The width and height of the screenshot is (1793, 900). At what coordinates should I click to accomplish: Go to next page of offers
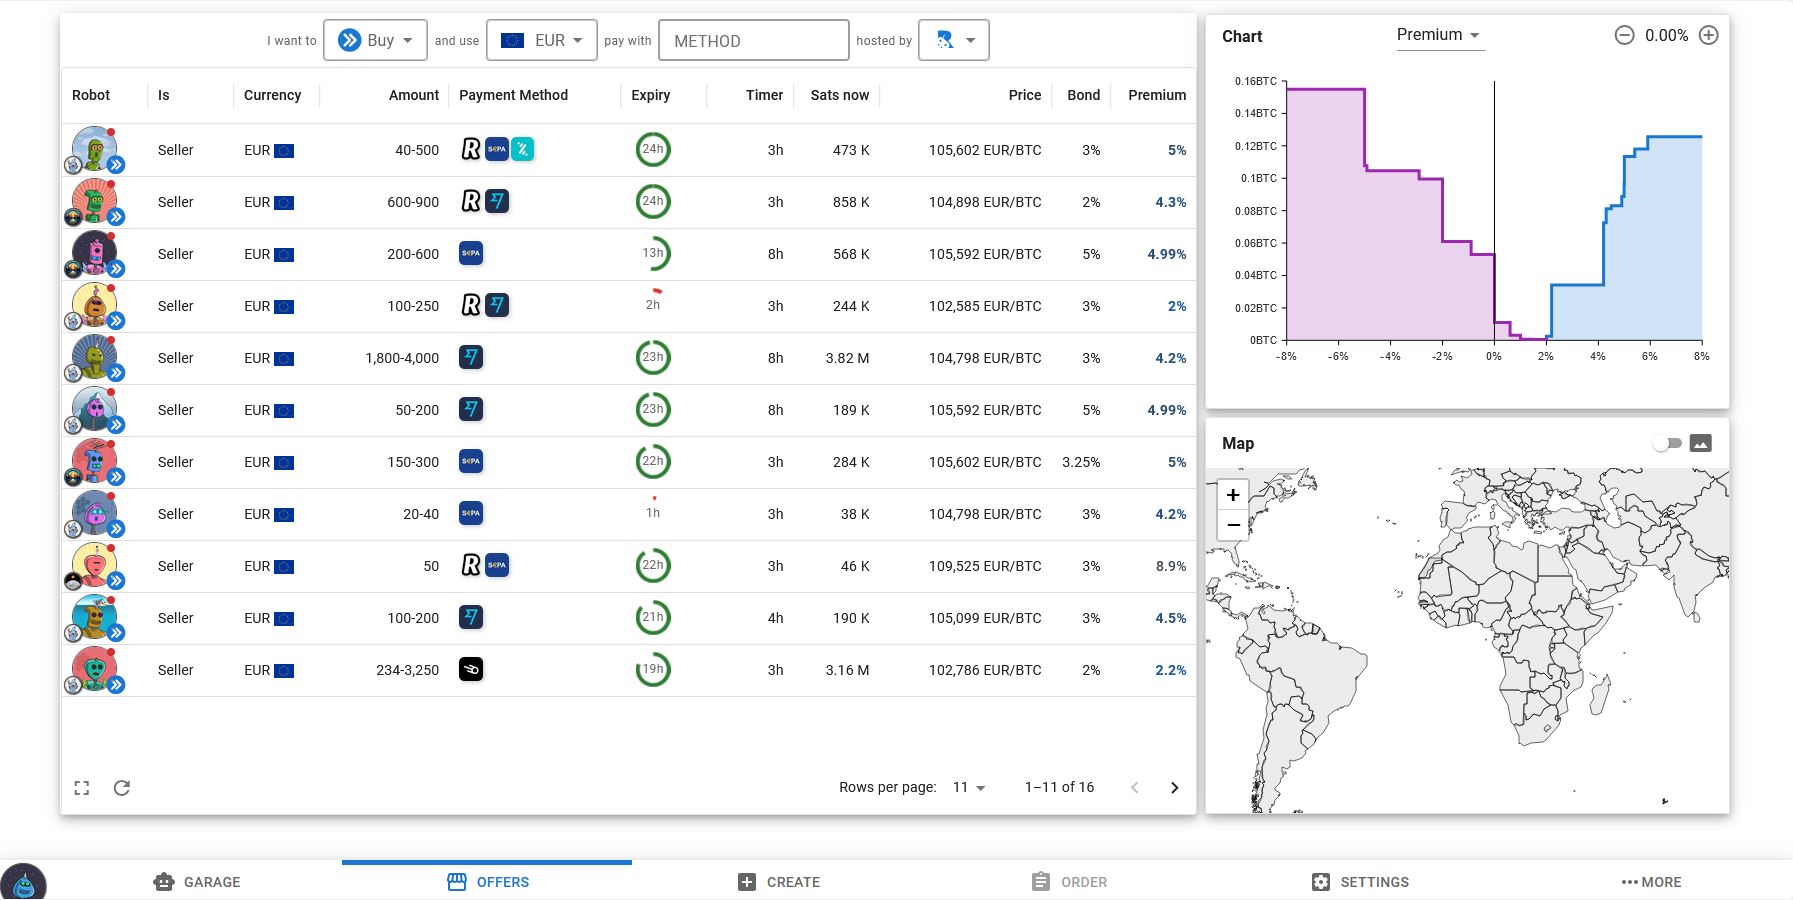pos(1174,788)
